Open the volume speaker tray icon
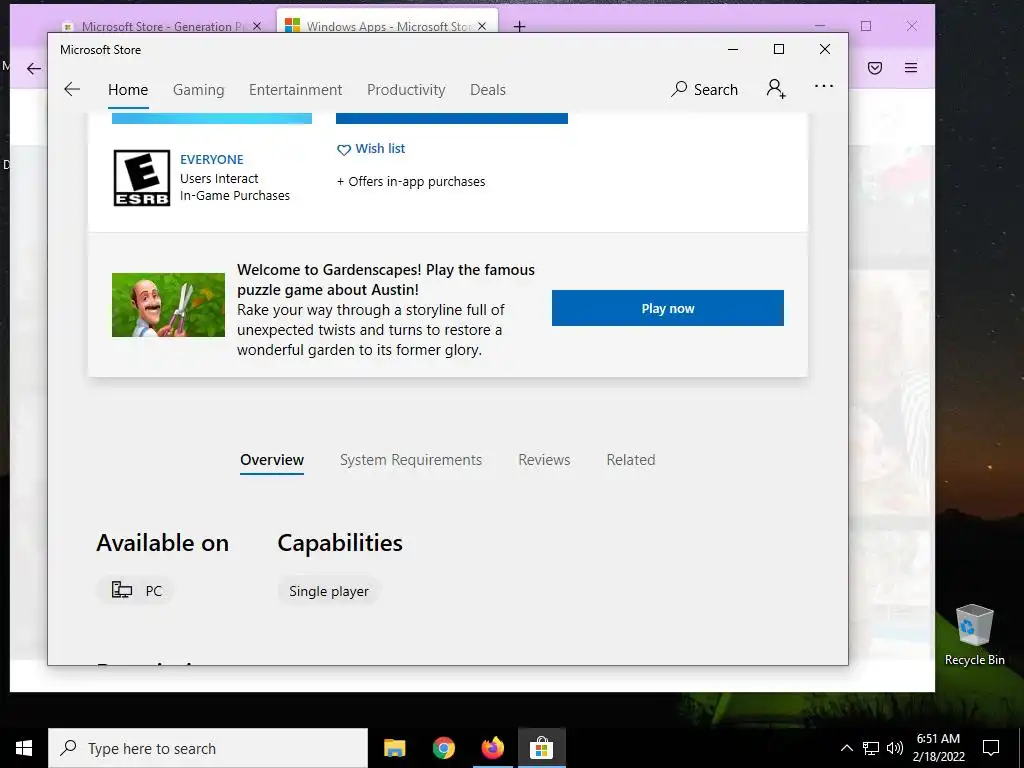The width and height of the screenshot is (1024, 768). [x=895, y=748]
